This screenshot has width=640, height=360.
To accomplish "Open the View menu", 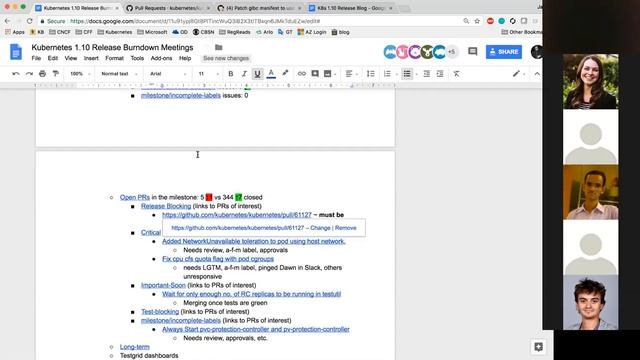I will click(x=71, y=58).
